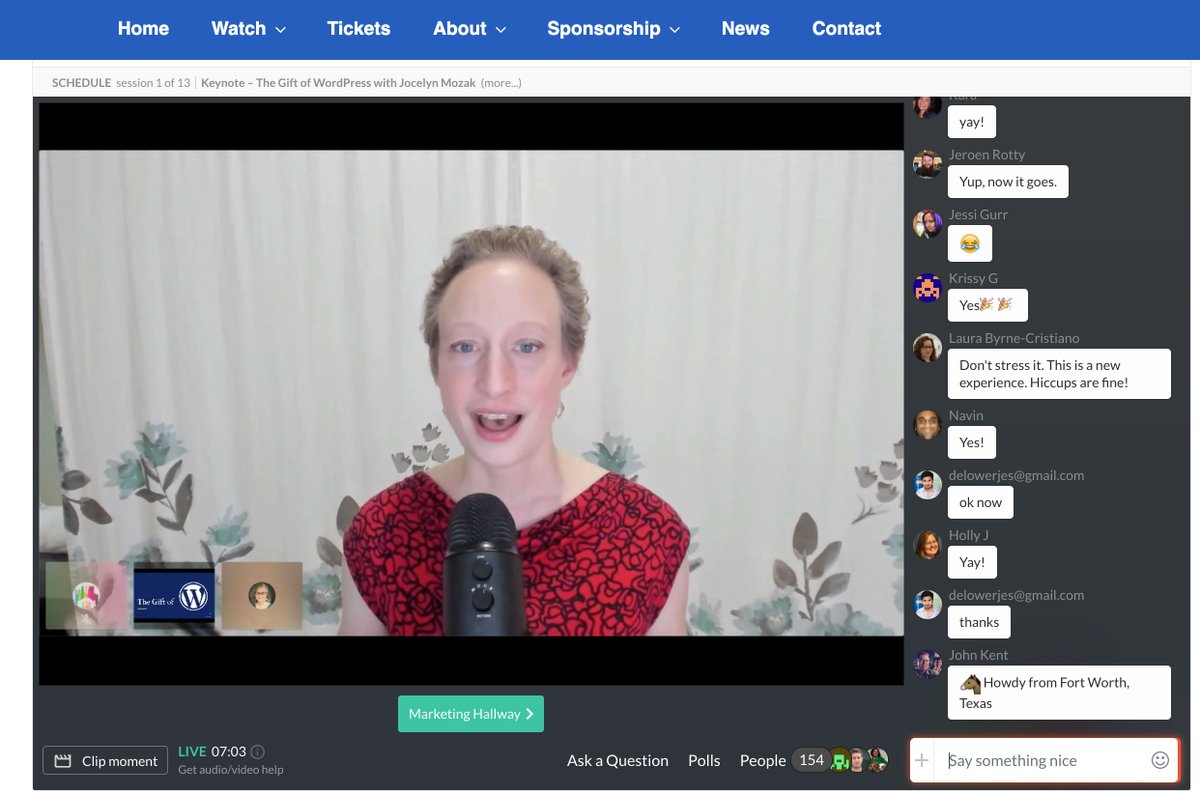Click the laughing emoji message from Jessi
The image size is (1200, 794).
coord(970,243)
